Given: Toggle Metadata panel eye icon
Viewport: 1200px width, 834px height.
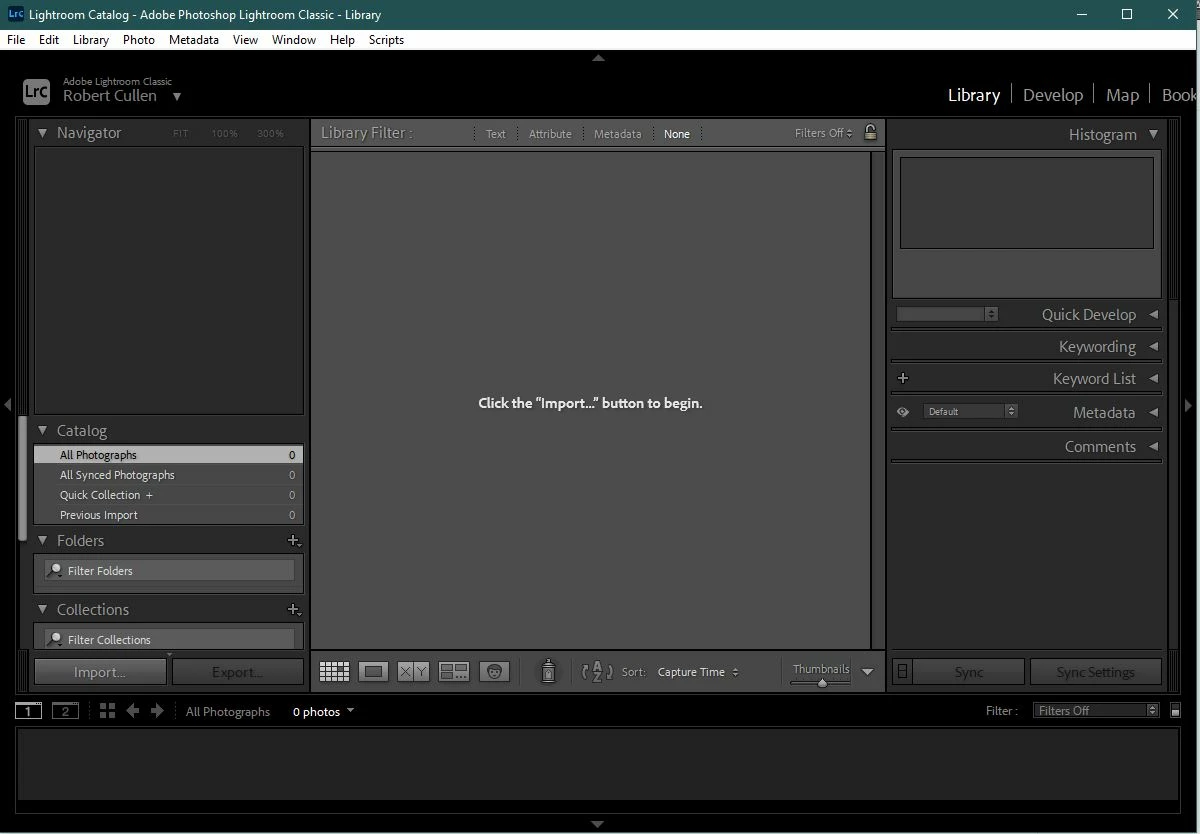Looking at the screenshot, I should pos(903,412).
